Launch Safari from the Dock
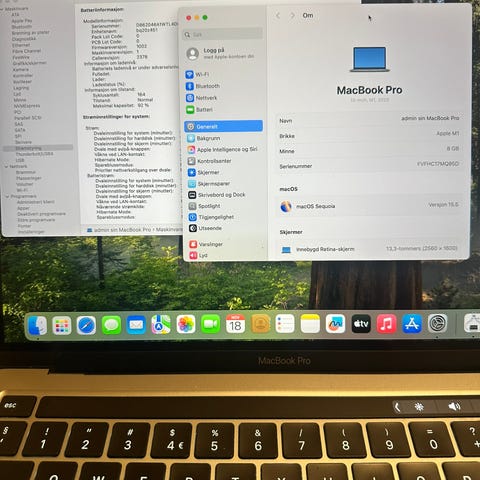This screenshot has height=480, width=480. pyautogui.click(x=86, y=325)
